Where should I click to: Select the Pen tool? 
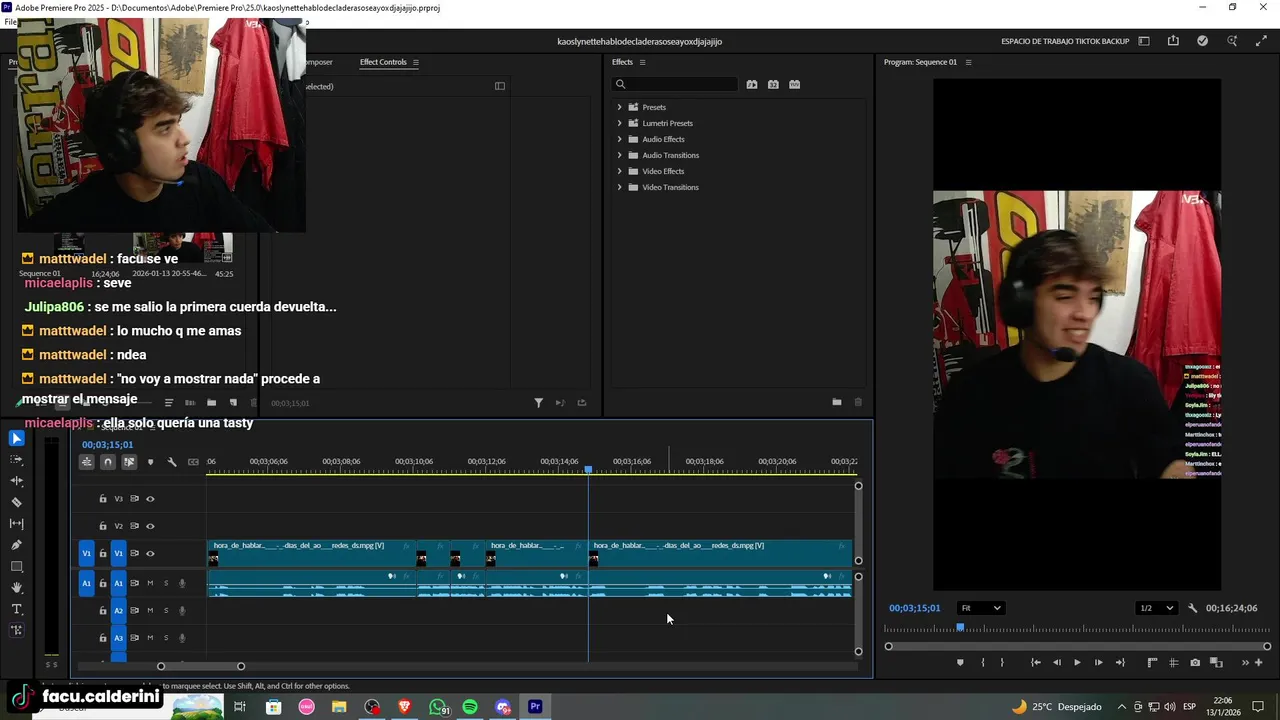click(16, 545)
